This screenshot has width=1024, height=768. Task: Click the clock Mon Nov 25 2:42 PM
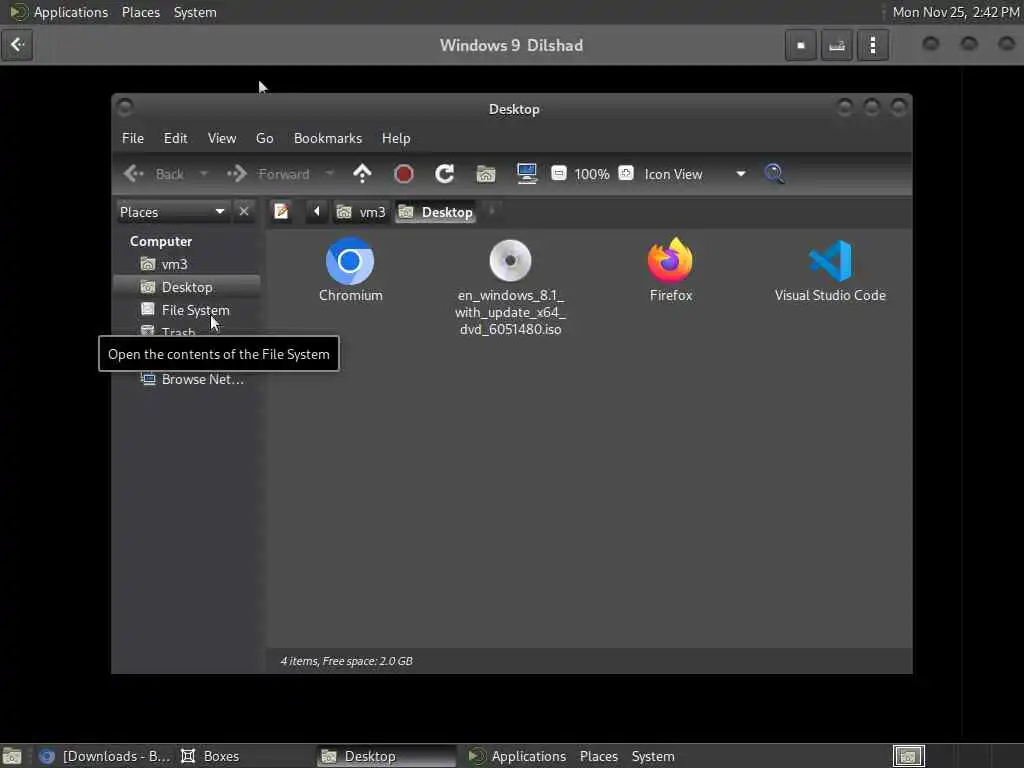coord(955,12)
